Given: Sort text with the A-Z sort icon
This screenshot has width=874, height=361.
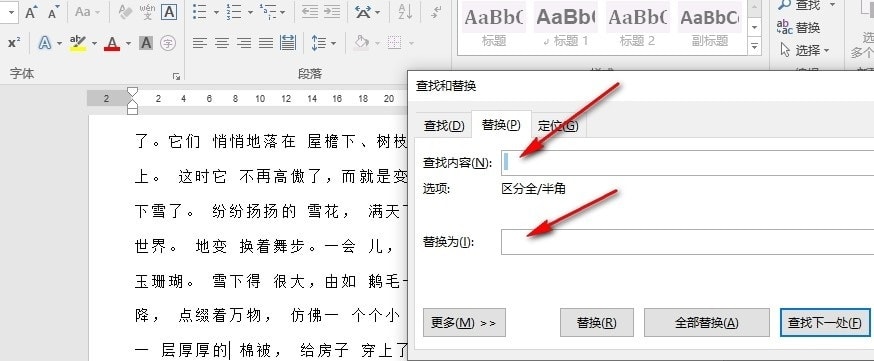Looking at the screenshot, I should [x=405, y=12].
